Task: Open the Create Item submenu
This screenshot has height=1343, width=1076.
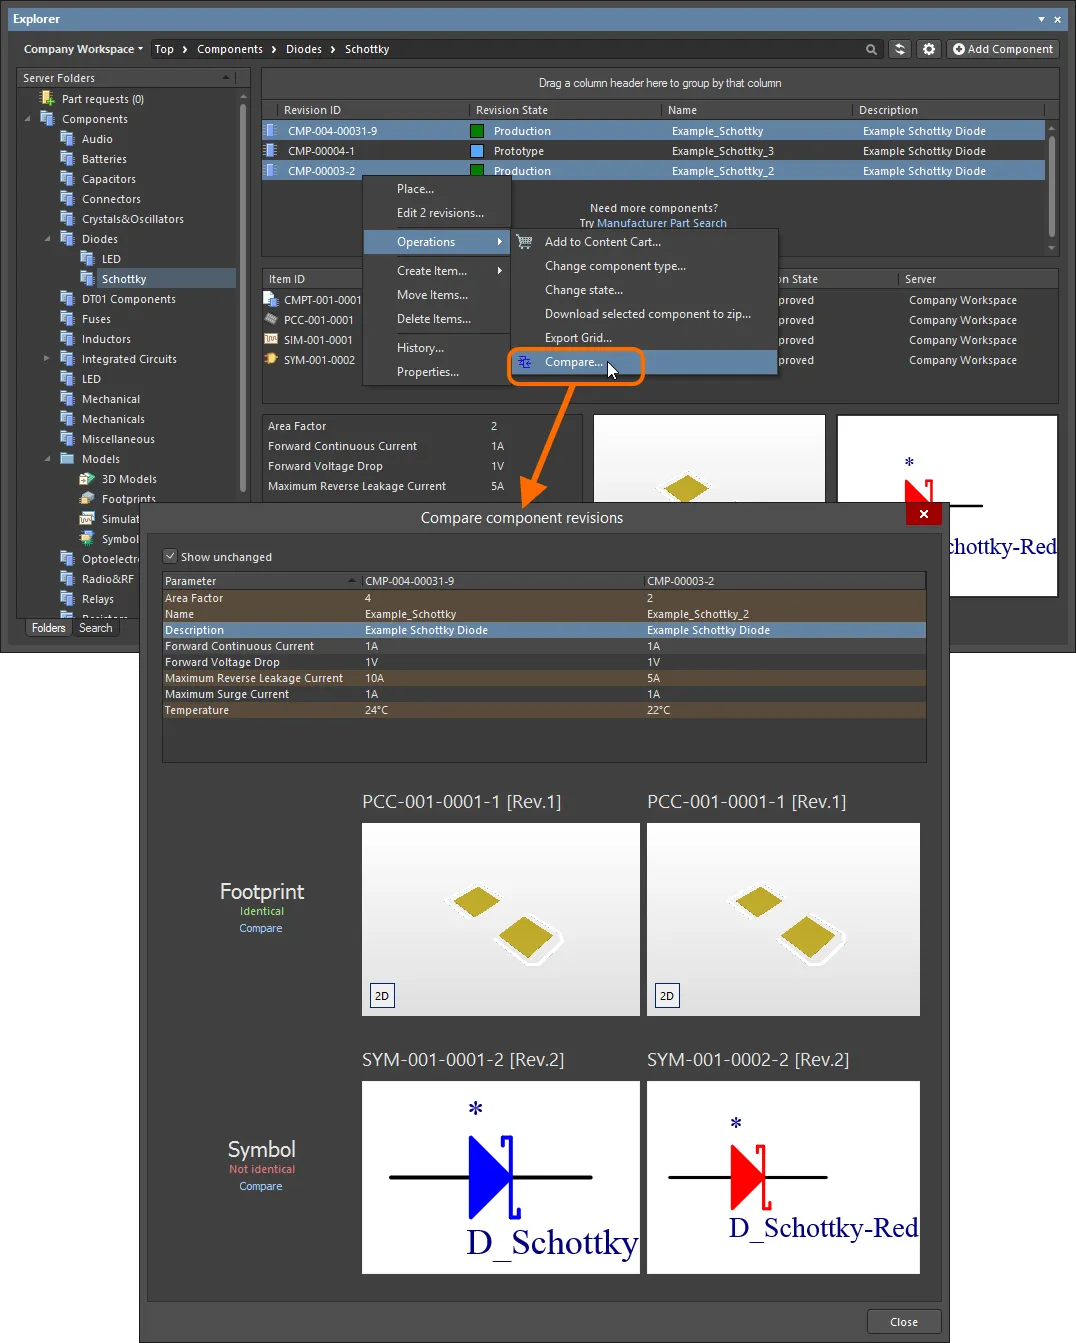Action: click(x=437, y=271)
